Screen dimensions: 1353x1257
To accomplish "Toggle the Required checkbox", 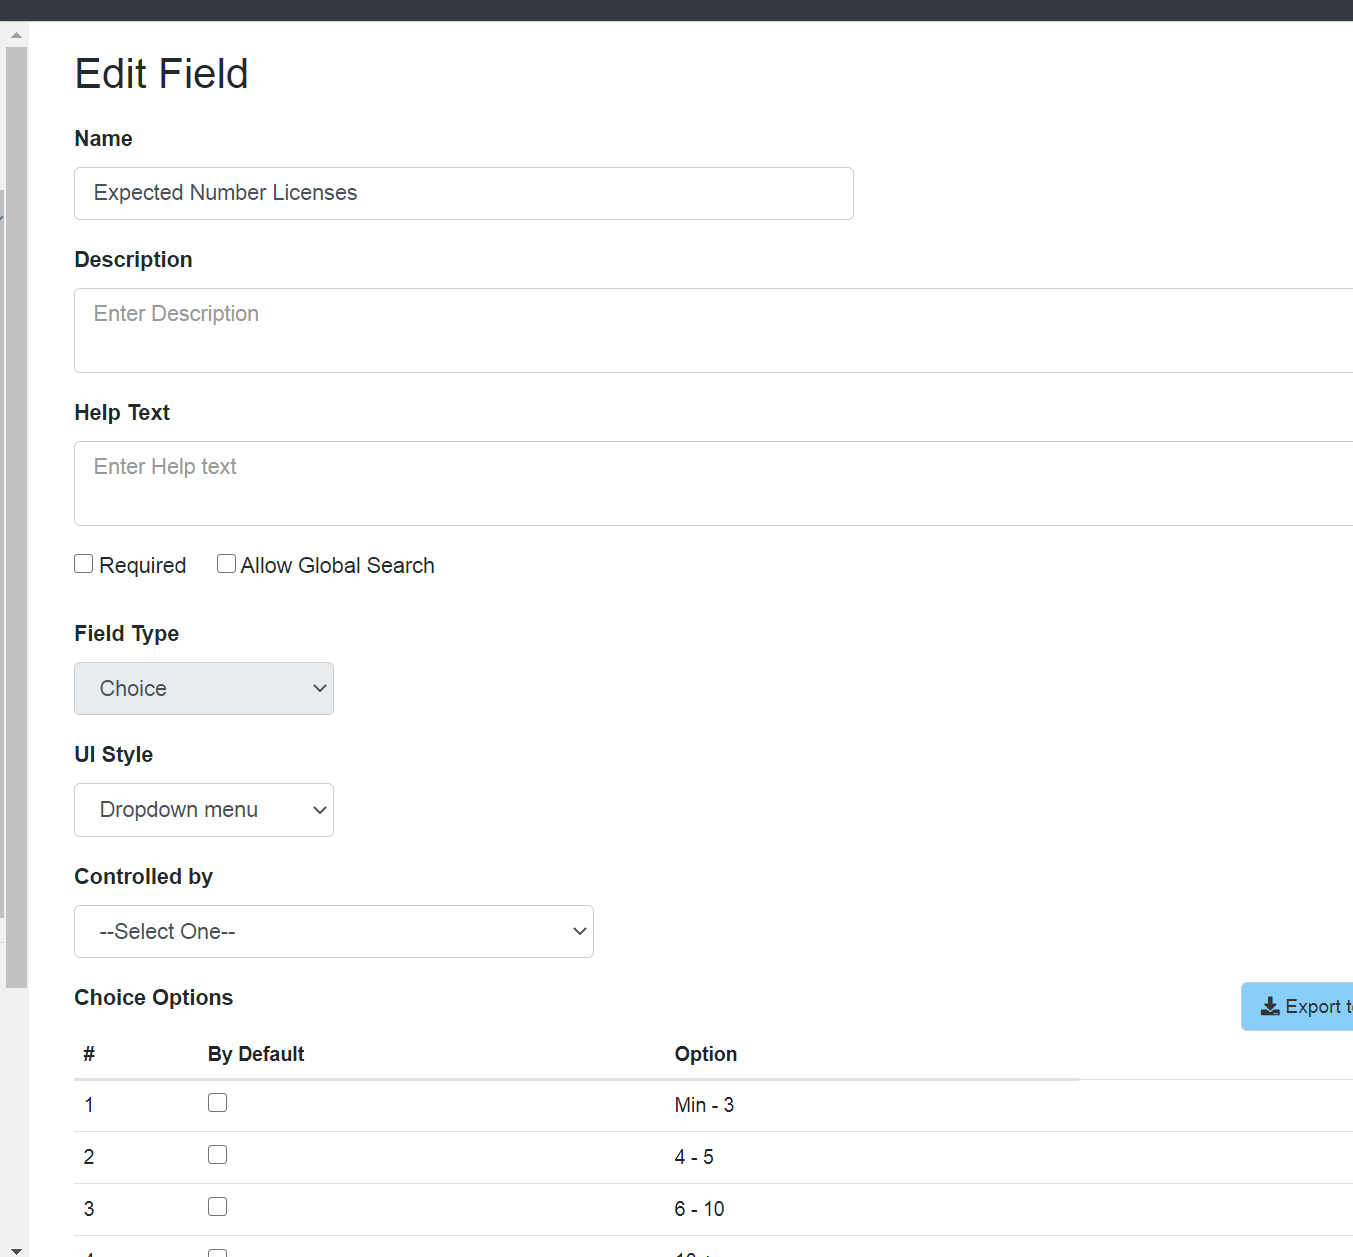I will click(84, 564).
